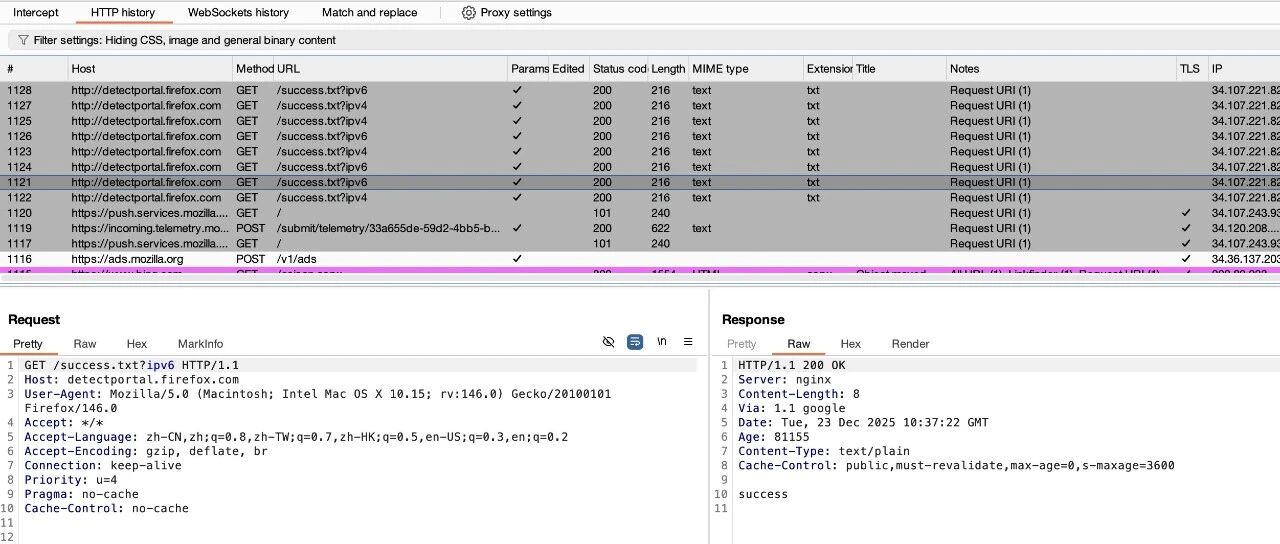Switch Request view to the Hex tab

coord(137,344)
